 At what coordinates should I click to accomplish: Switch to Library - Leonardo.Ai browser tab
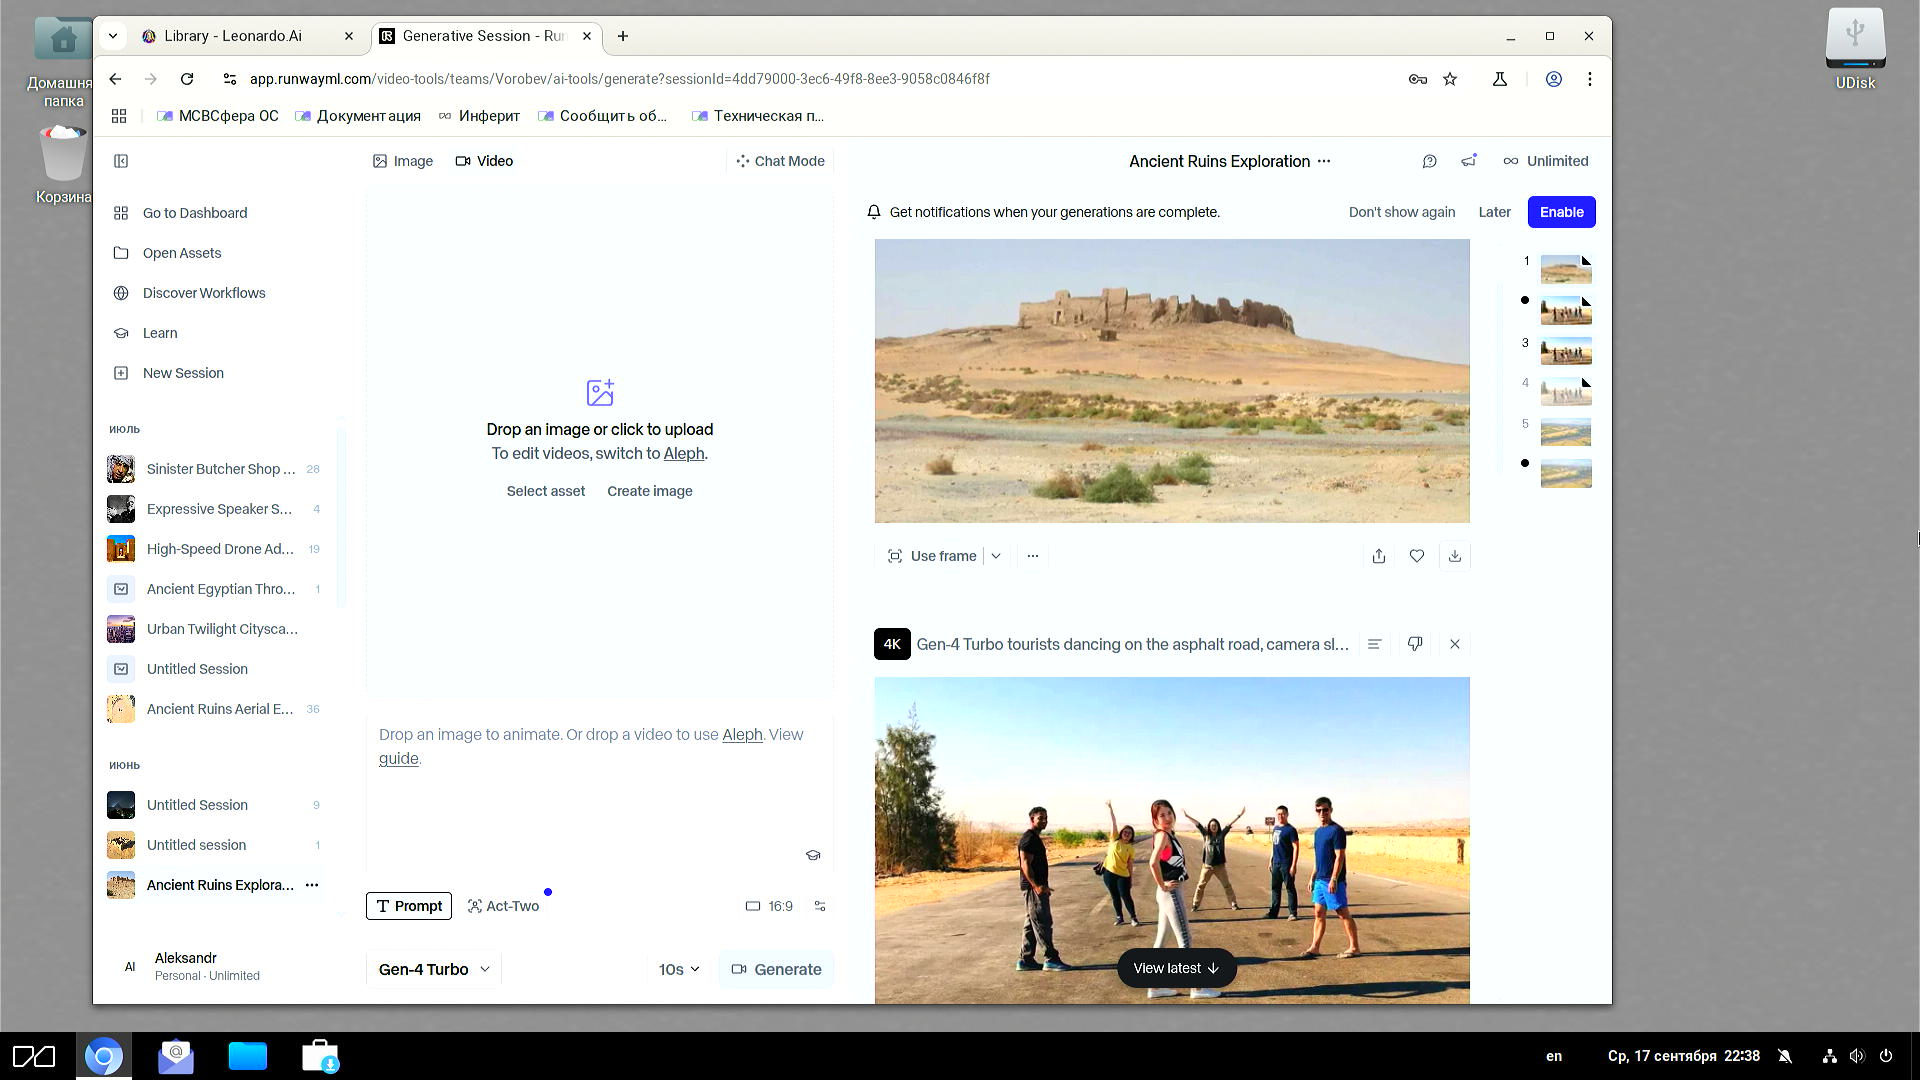[232, 36]
